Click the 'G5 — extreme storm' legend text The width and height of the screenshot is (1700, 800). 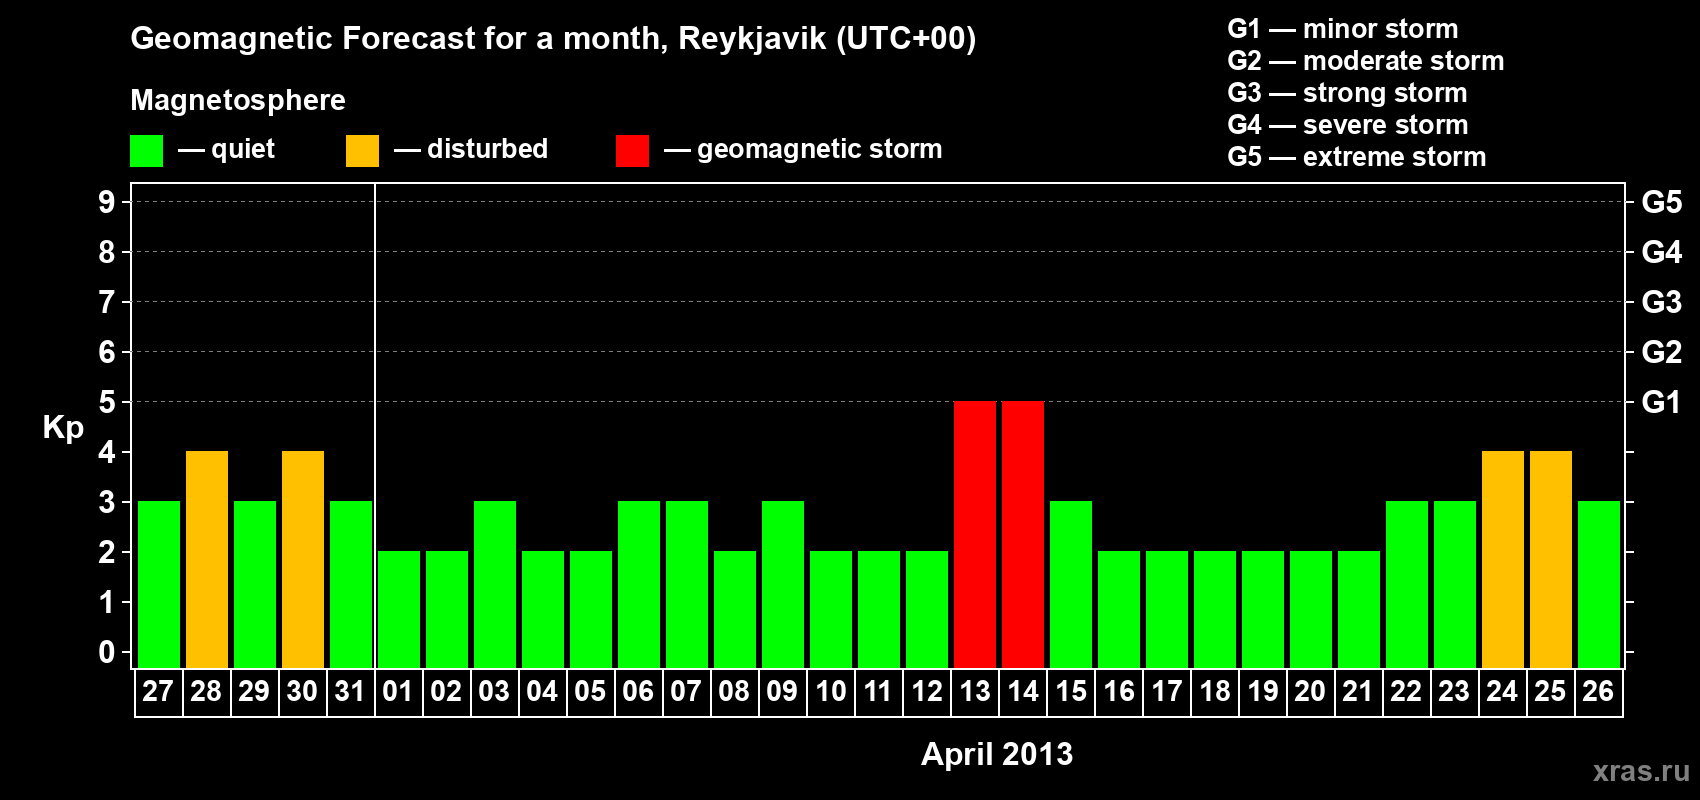tap(1357, 157)
